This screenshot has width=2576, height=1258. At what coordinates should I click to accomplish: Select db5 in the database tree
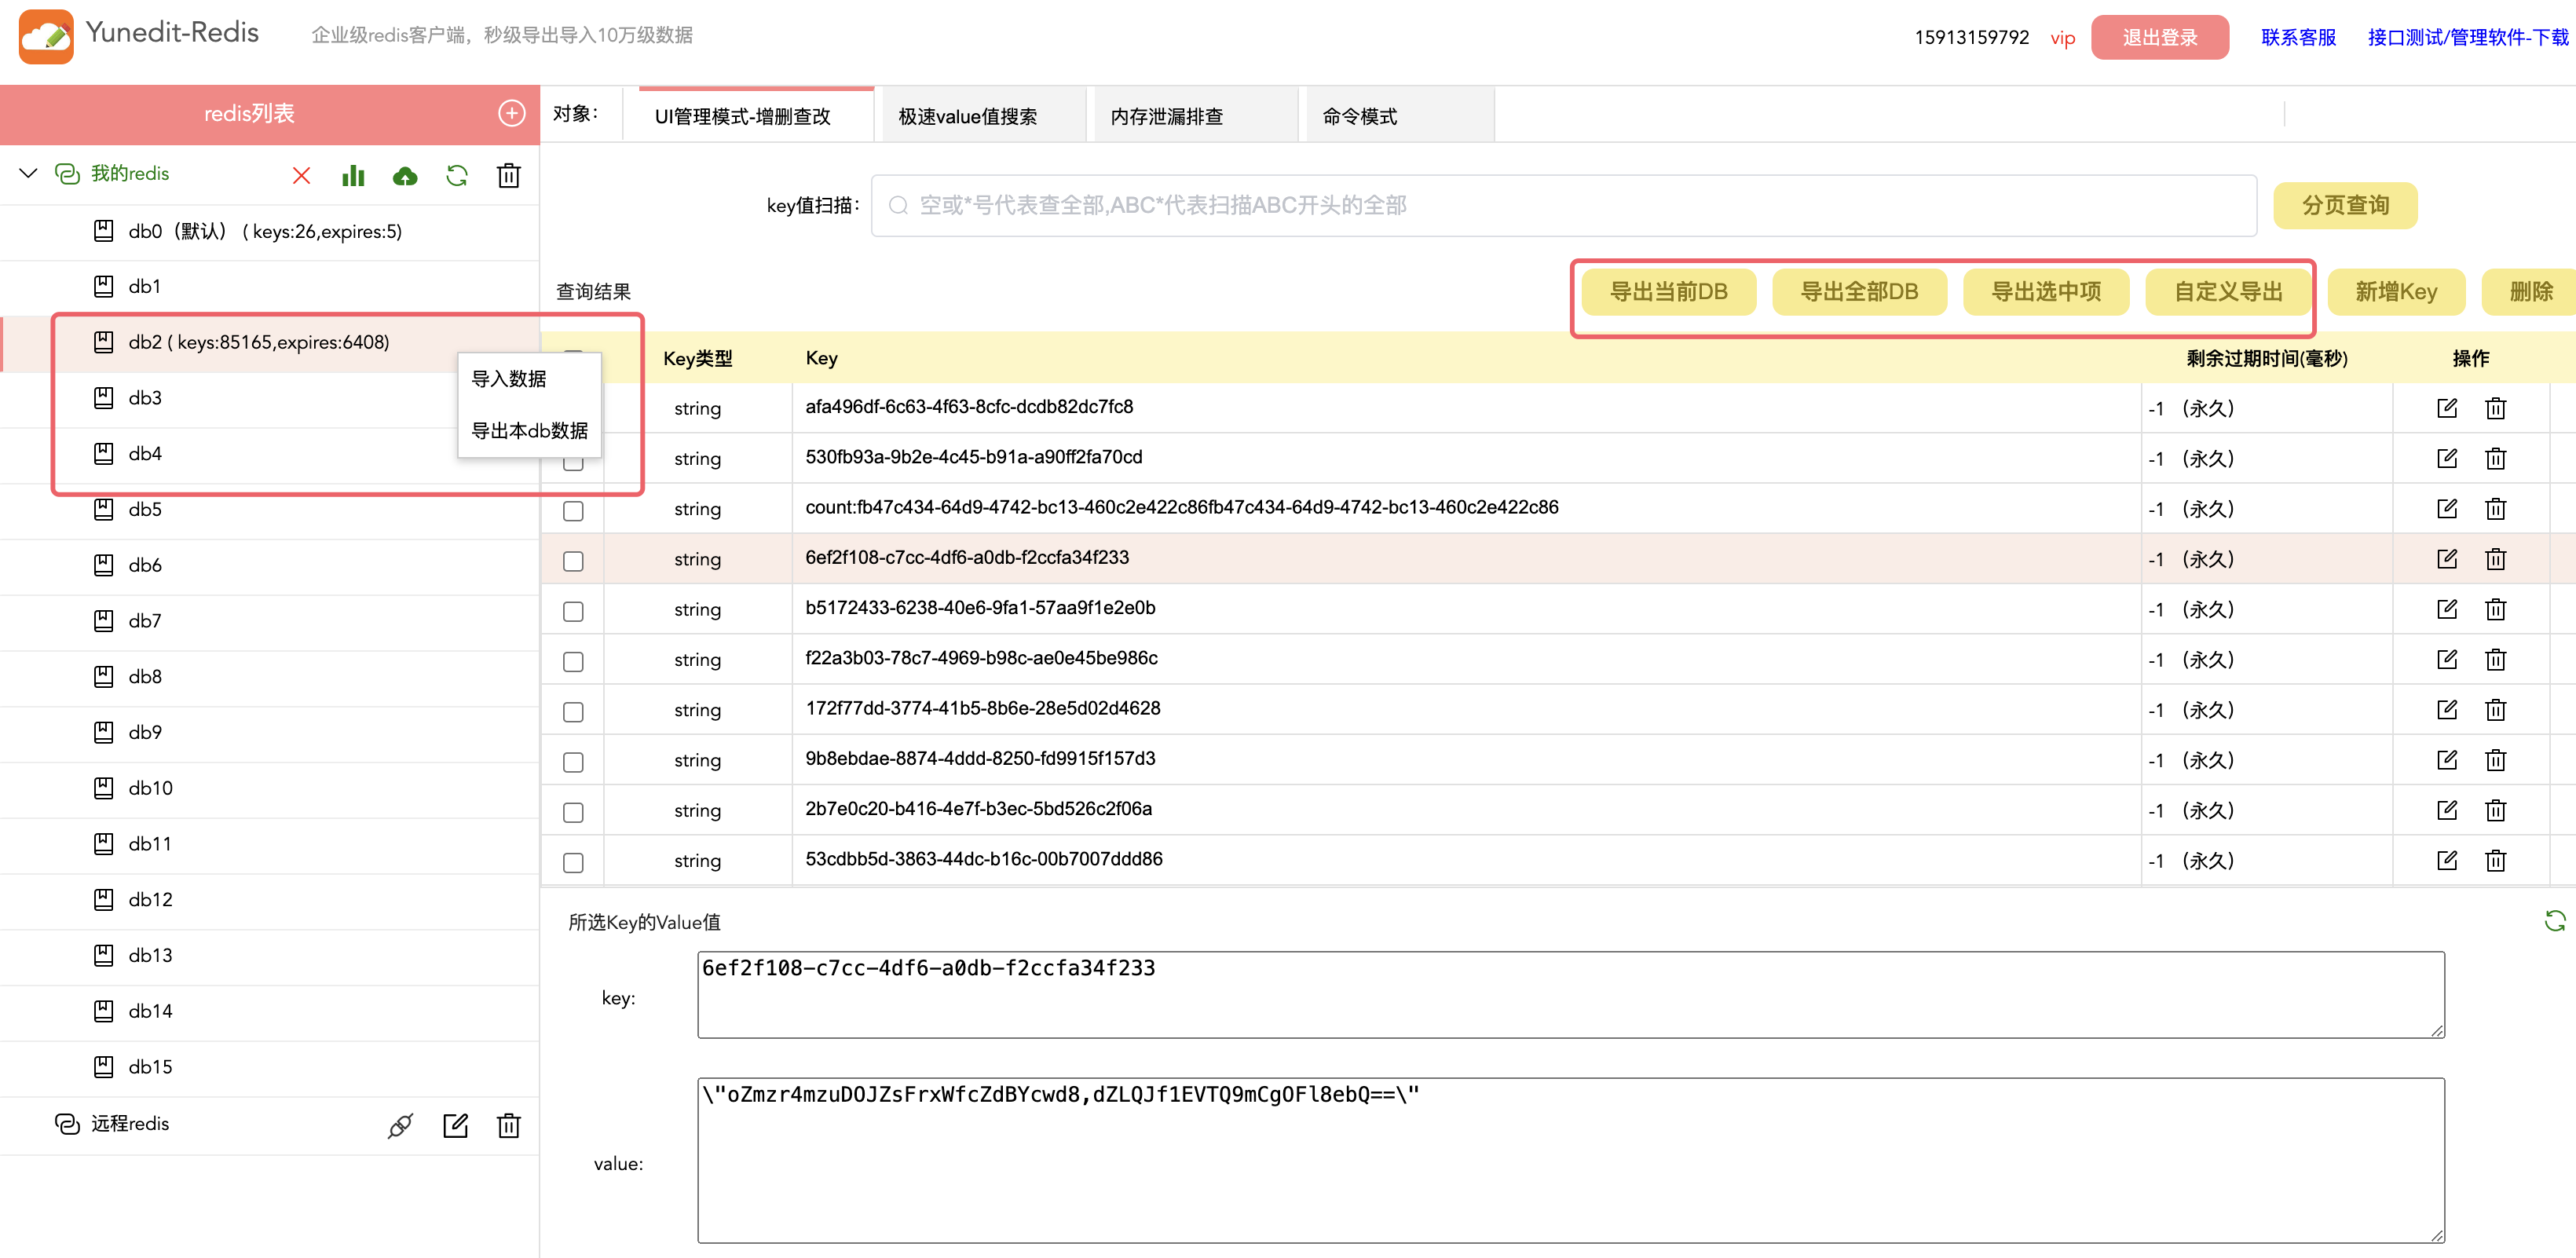[145, 510]
